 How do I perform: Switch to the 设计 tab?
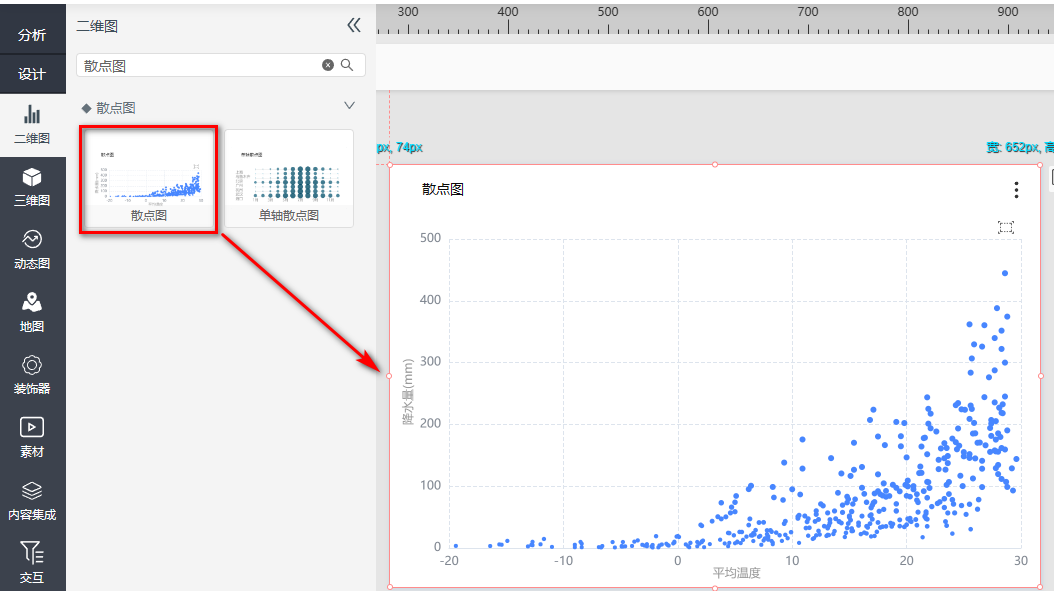click(x=32, y=74)
